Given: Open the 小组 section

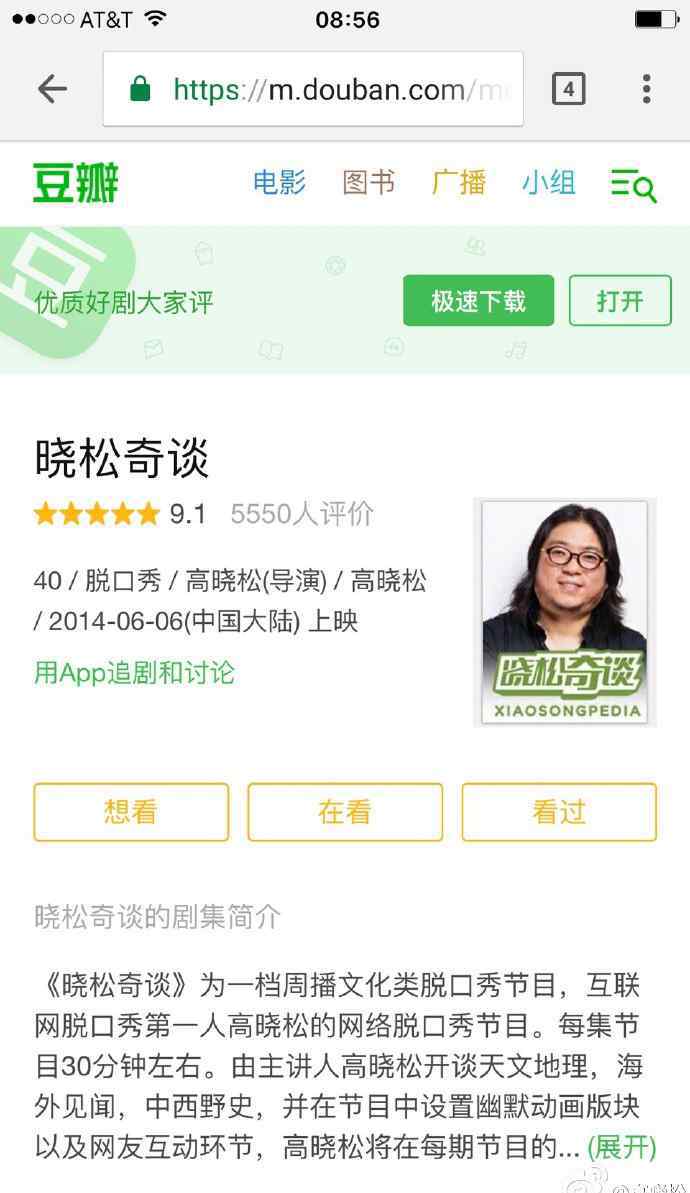Looking at the screenshot, I should (x=548, y=183).
